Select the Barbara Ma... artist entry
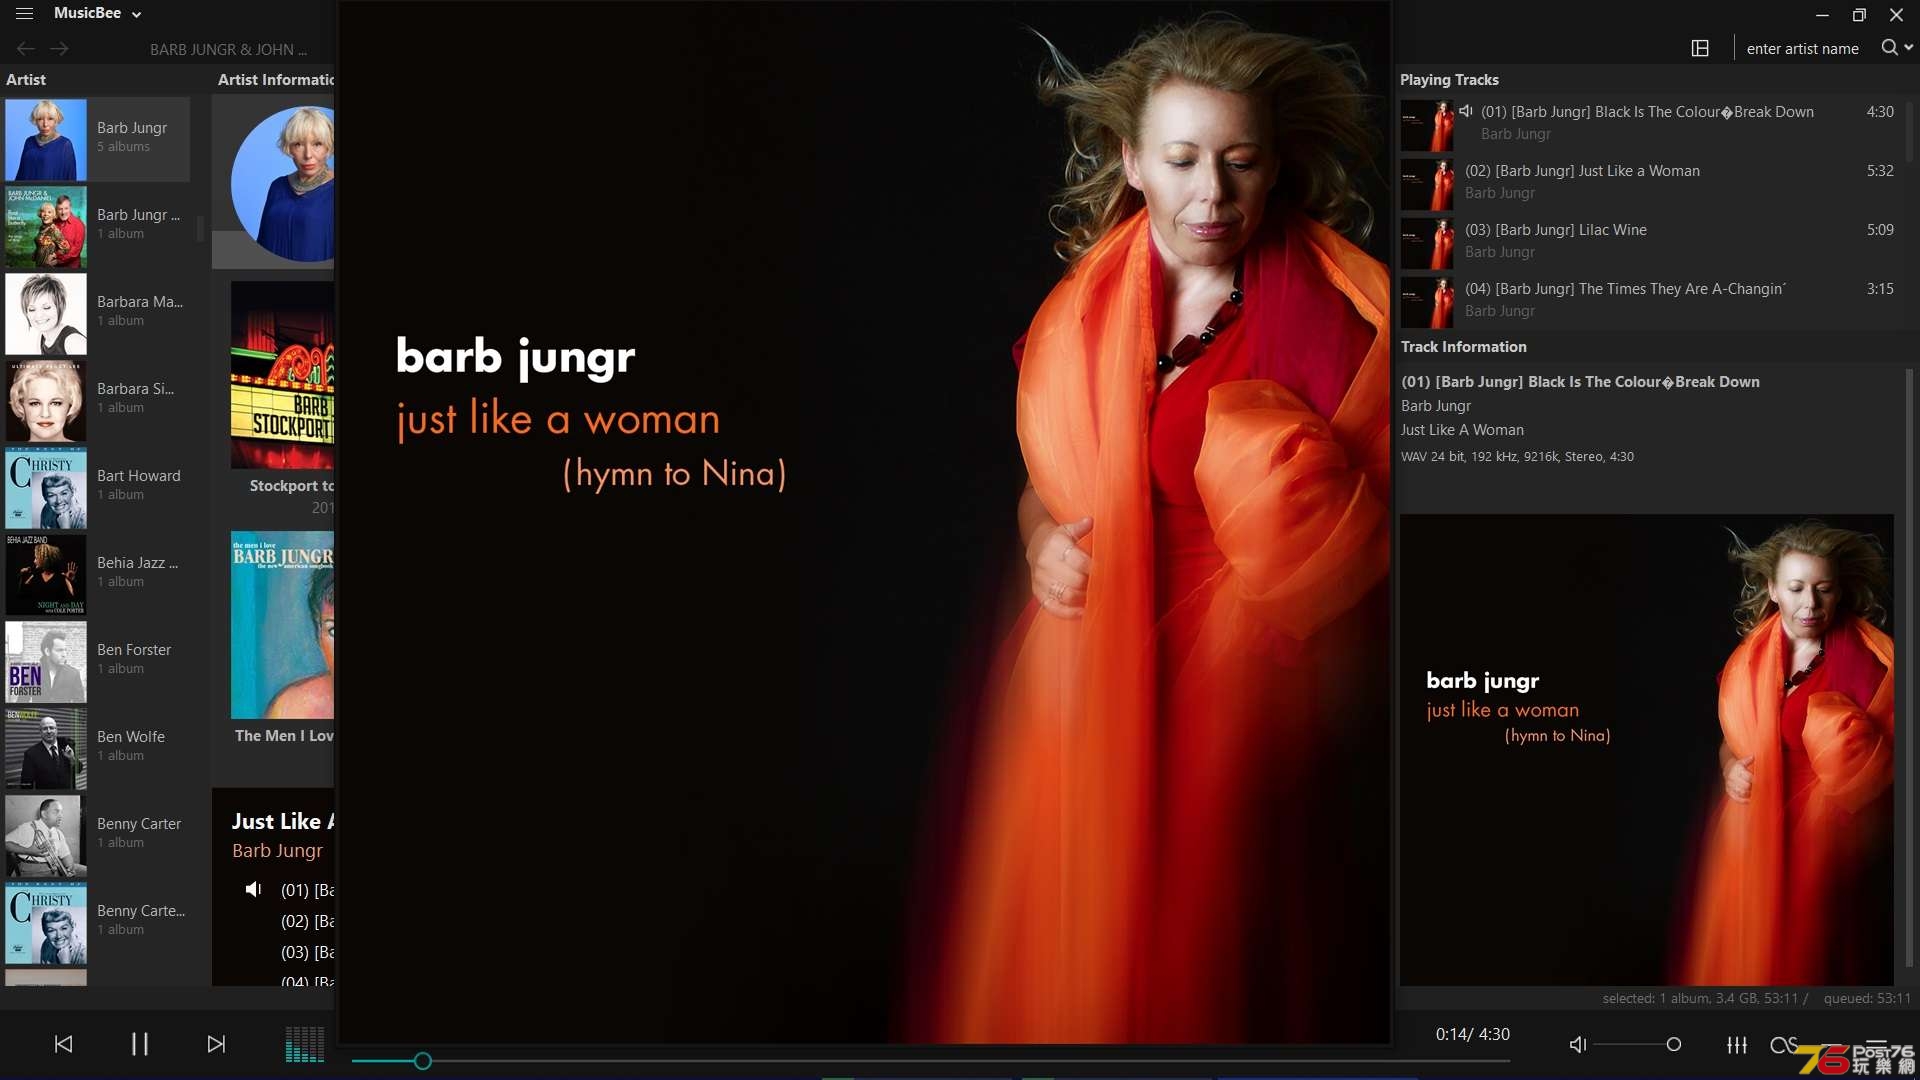1920x1080 pixels. (97, 313)
